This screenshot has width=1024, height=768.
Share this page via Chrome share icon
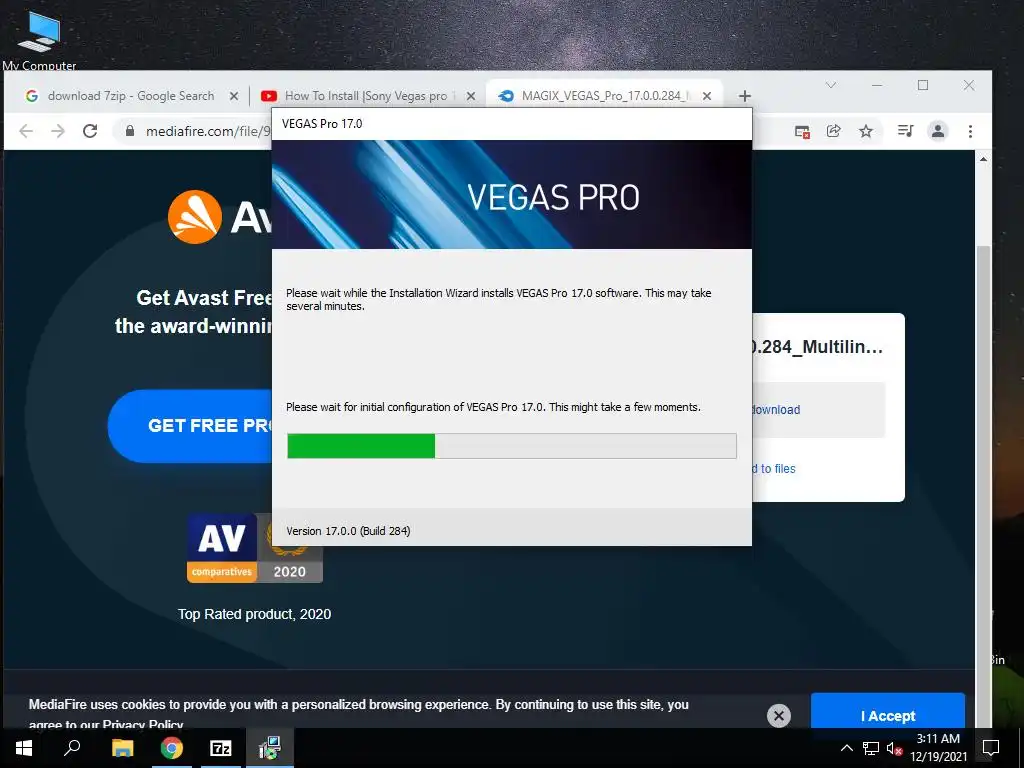pyautogui.click(x=833, y=131)
